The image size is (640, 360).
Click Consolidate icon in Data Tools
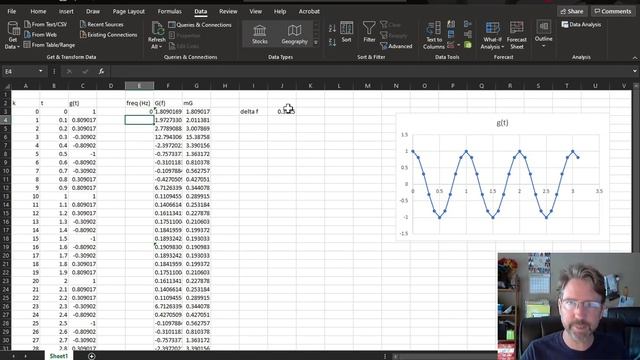468,24
